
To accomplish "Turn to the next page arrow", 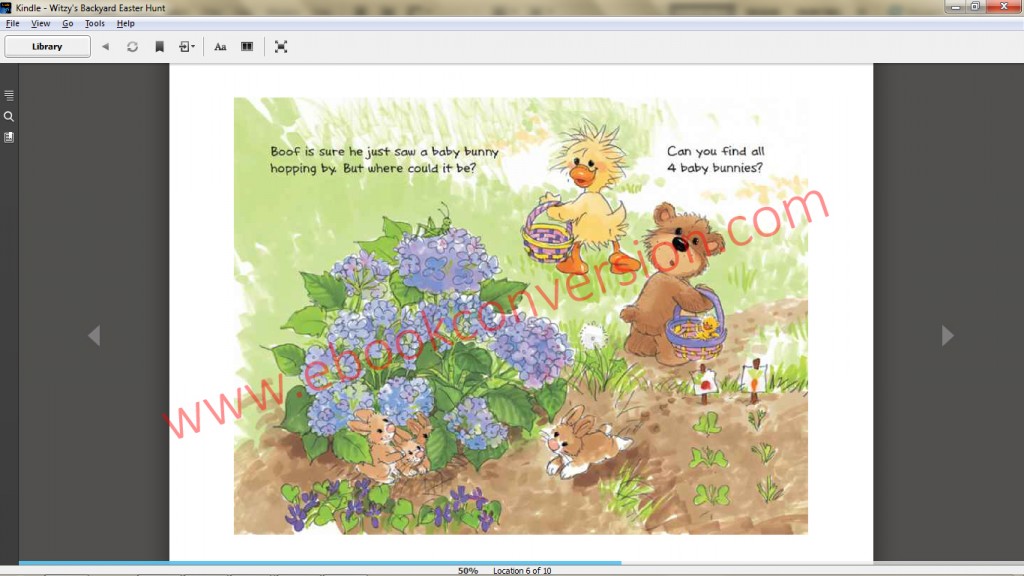I will coord(948,336).
